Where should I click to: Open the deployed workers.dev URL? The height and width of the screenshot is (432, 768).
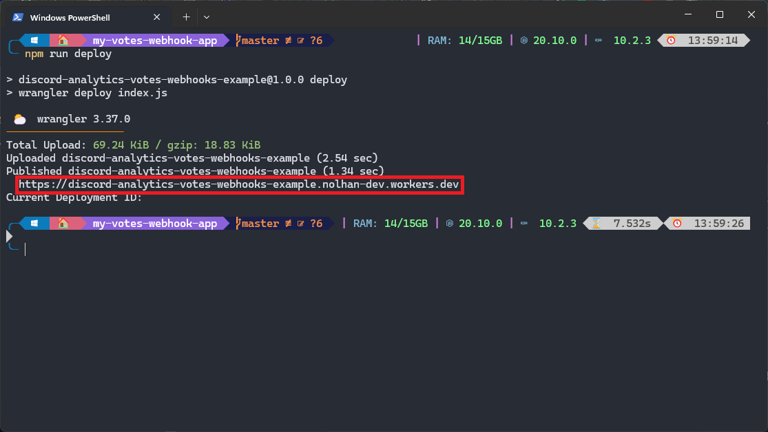point(239,185)
